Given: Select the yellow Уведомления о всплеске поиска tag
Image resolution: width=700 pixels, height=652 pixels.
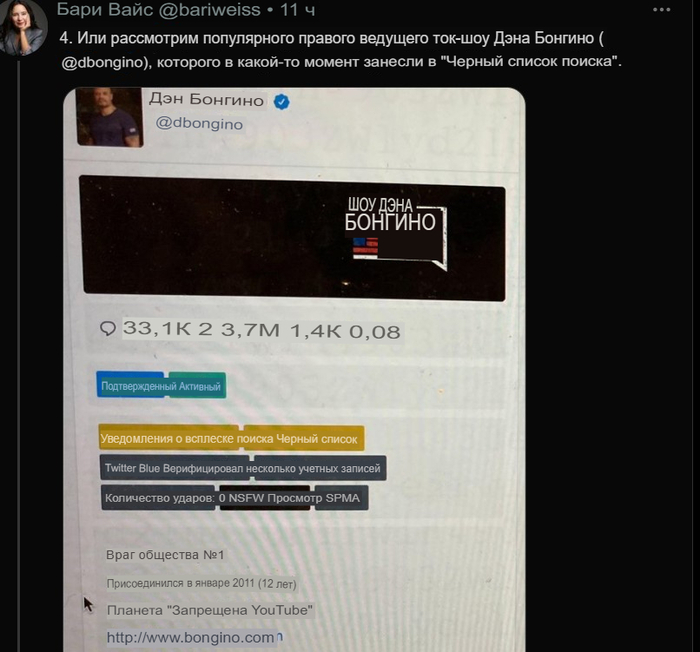Looking at the screenshot, I should 171,438.
